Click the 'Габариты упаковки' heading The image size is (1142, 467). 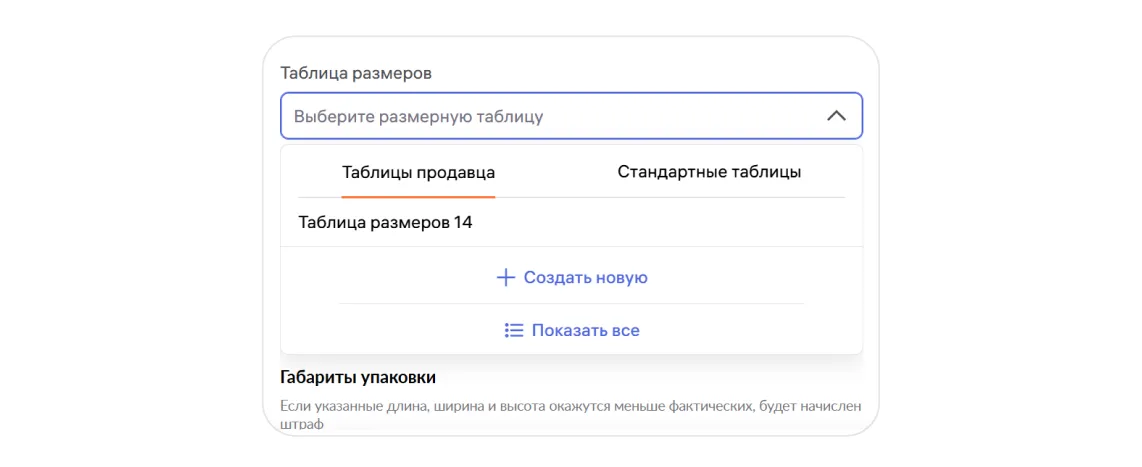tap(357, 378)
